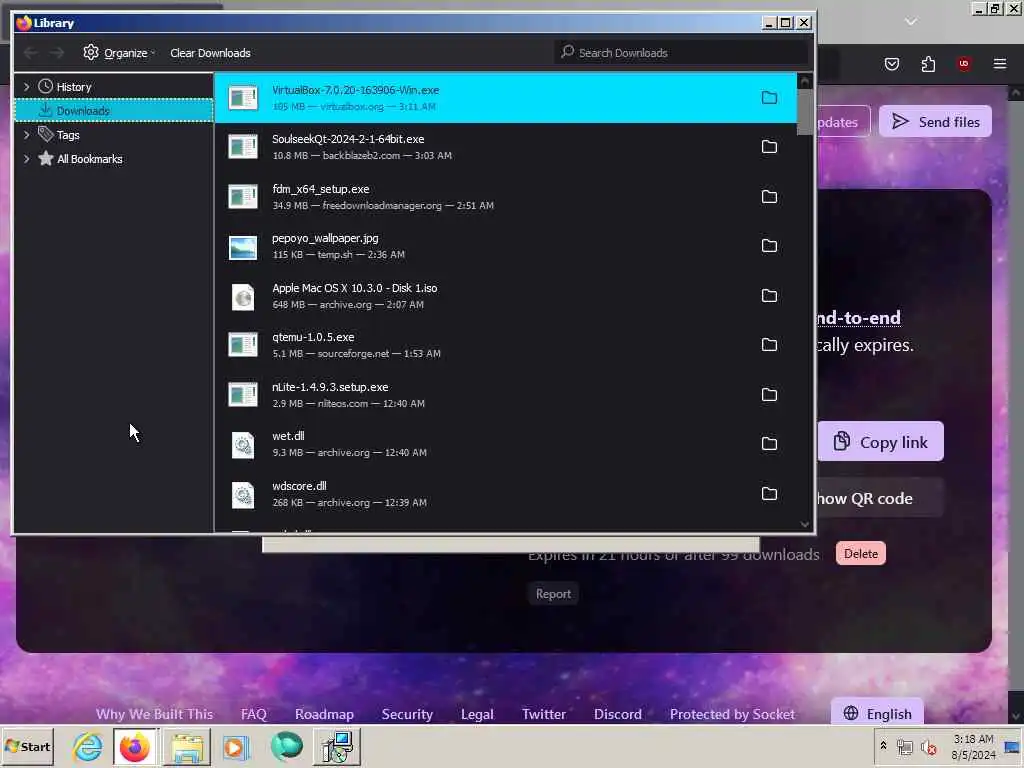Image resolution: width=1024 pixels, height=768 pixels.
Task: Expand the All Bookmarks tree node
Action: click(x=26, y=159)
